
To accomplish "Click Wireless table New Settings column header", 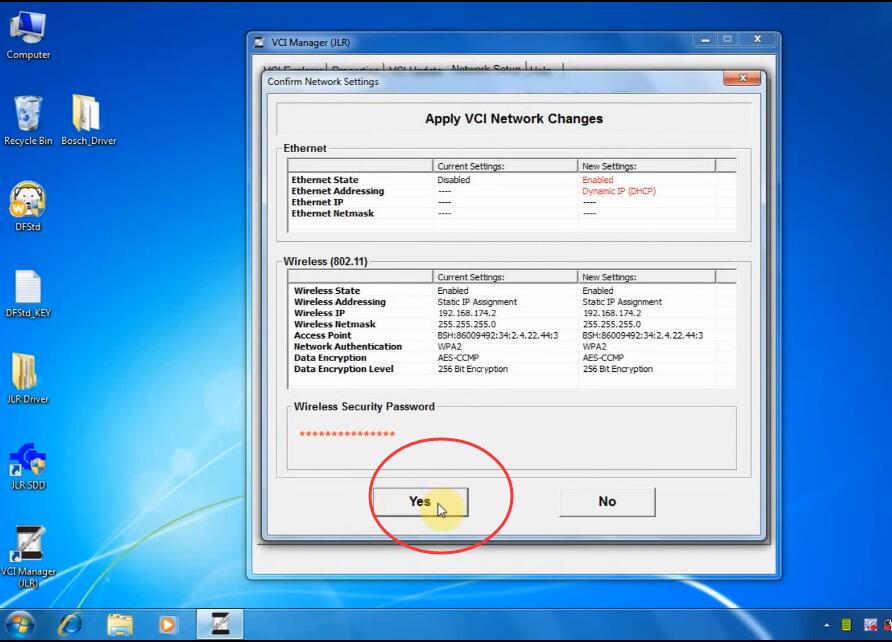I will click(646, 277).
